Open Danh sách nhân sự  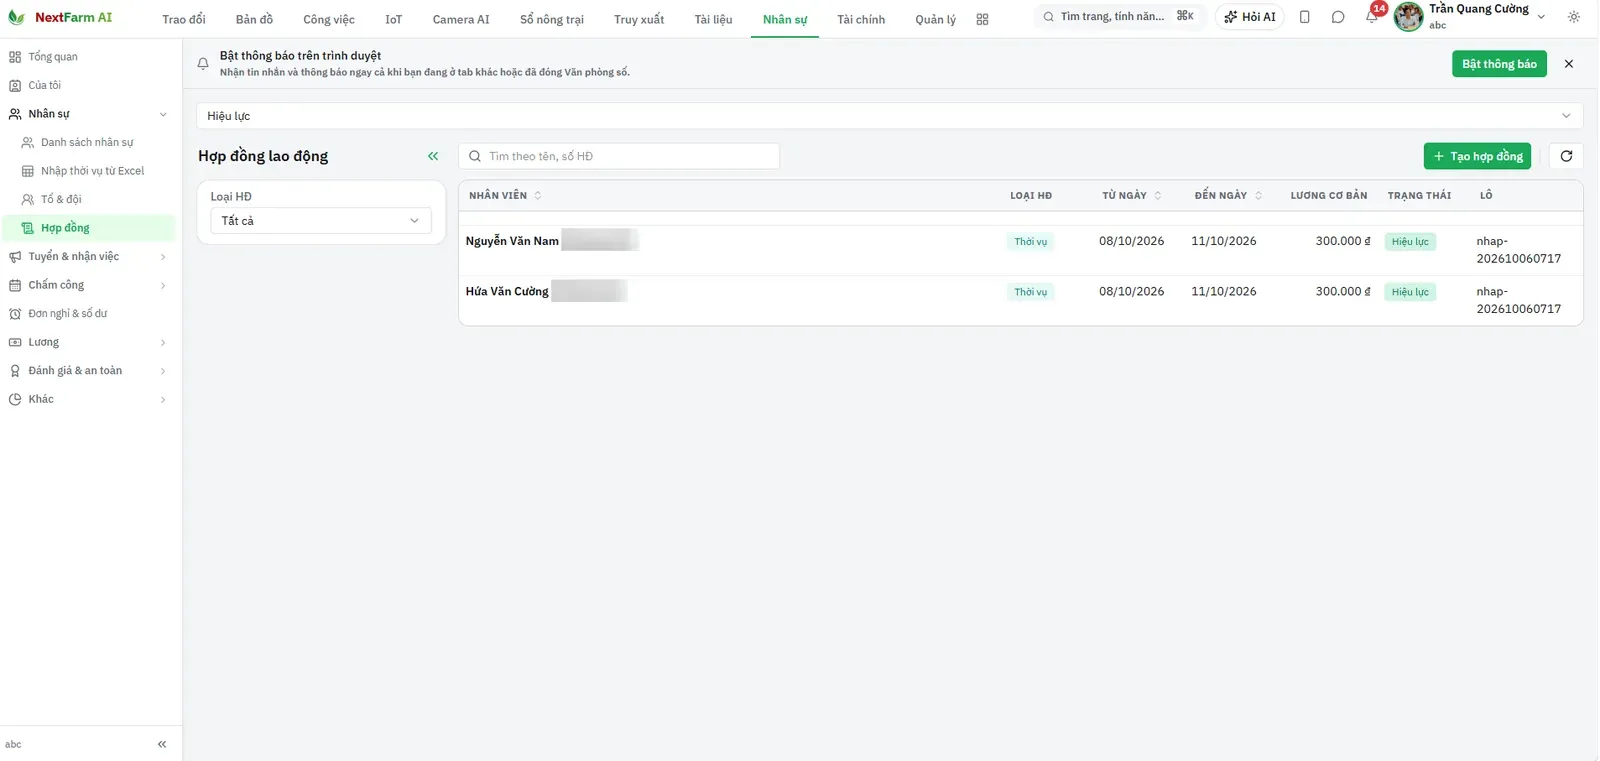pos(90,143)
